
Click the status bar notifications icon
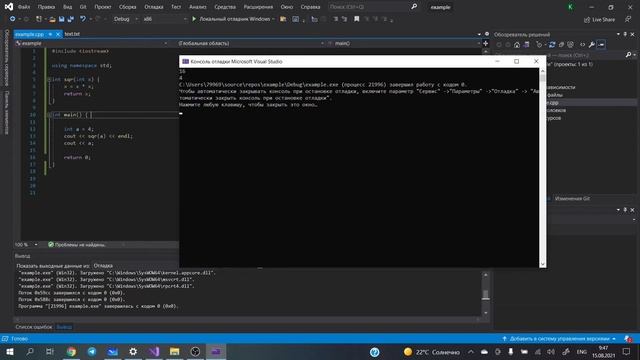(628, 339)
